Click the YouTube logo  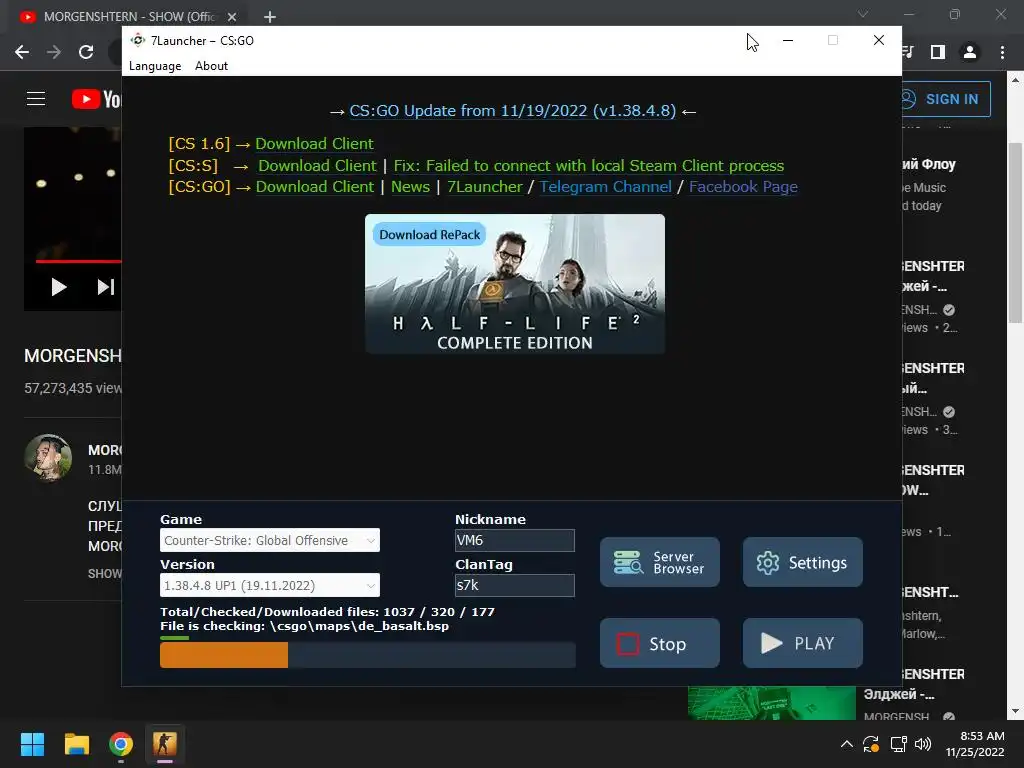click(97, 99)
